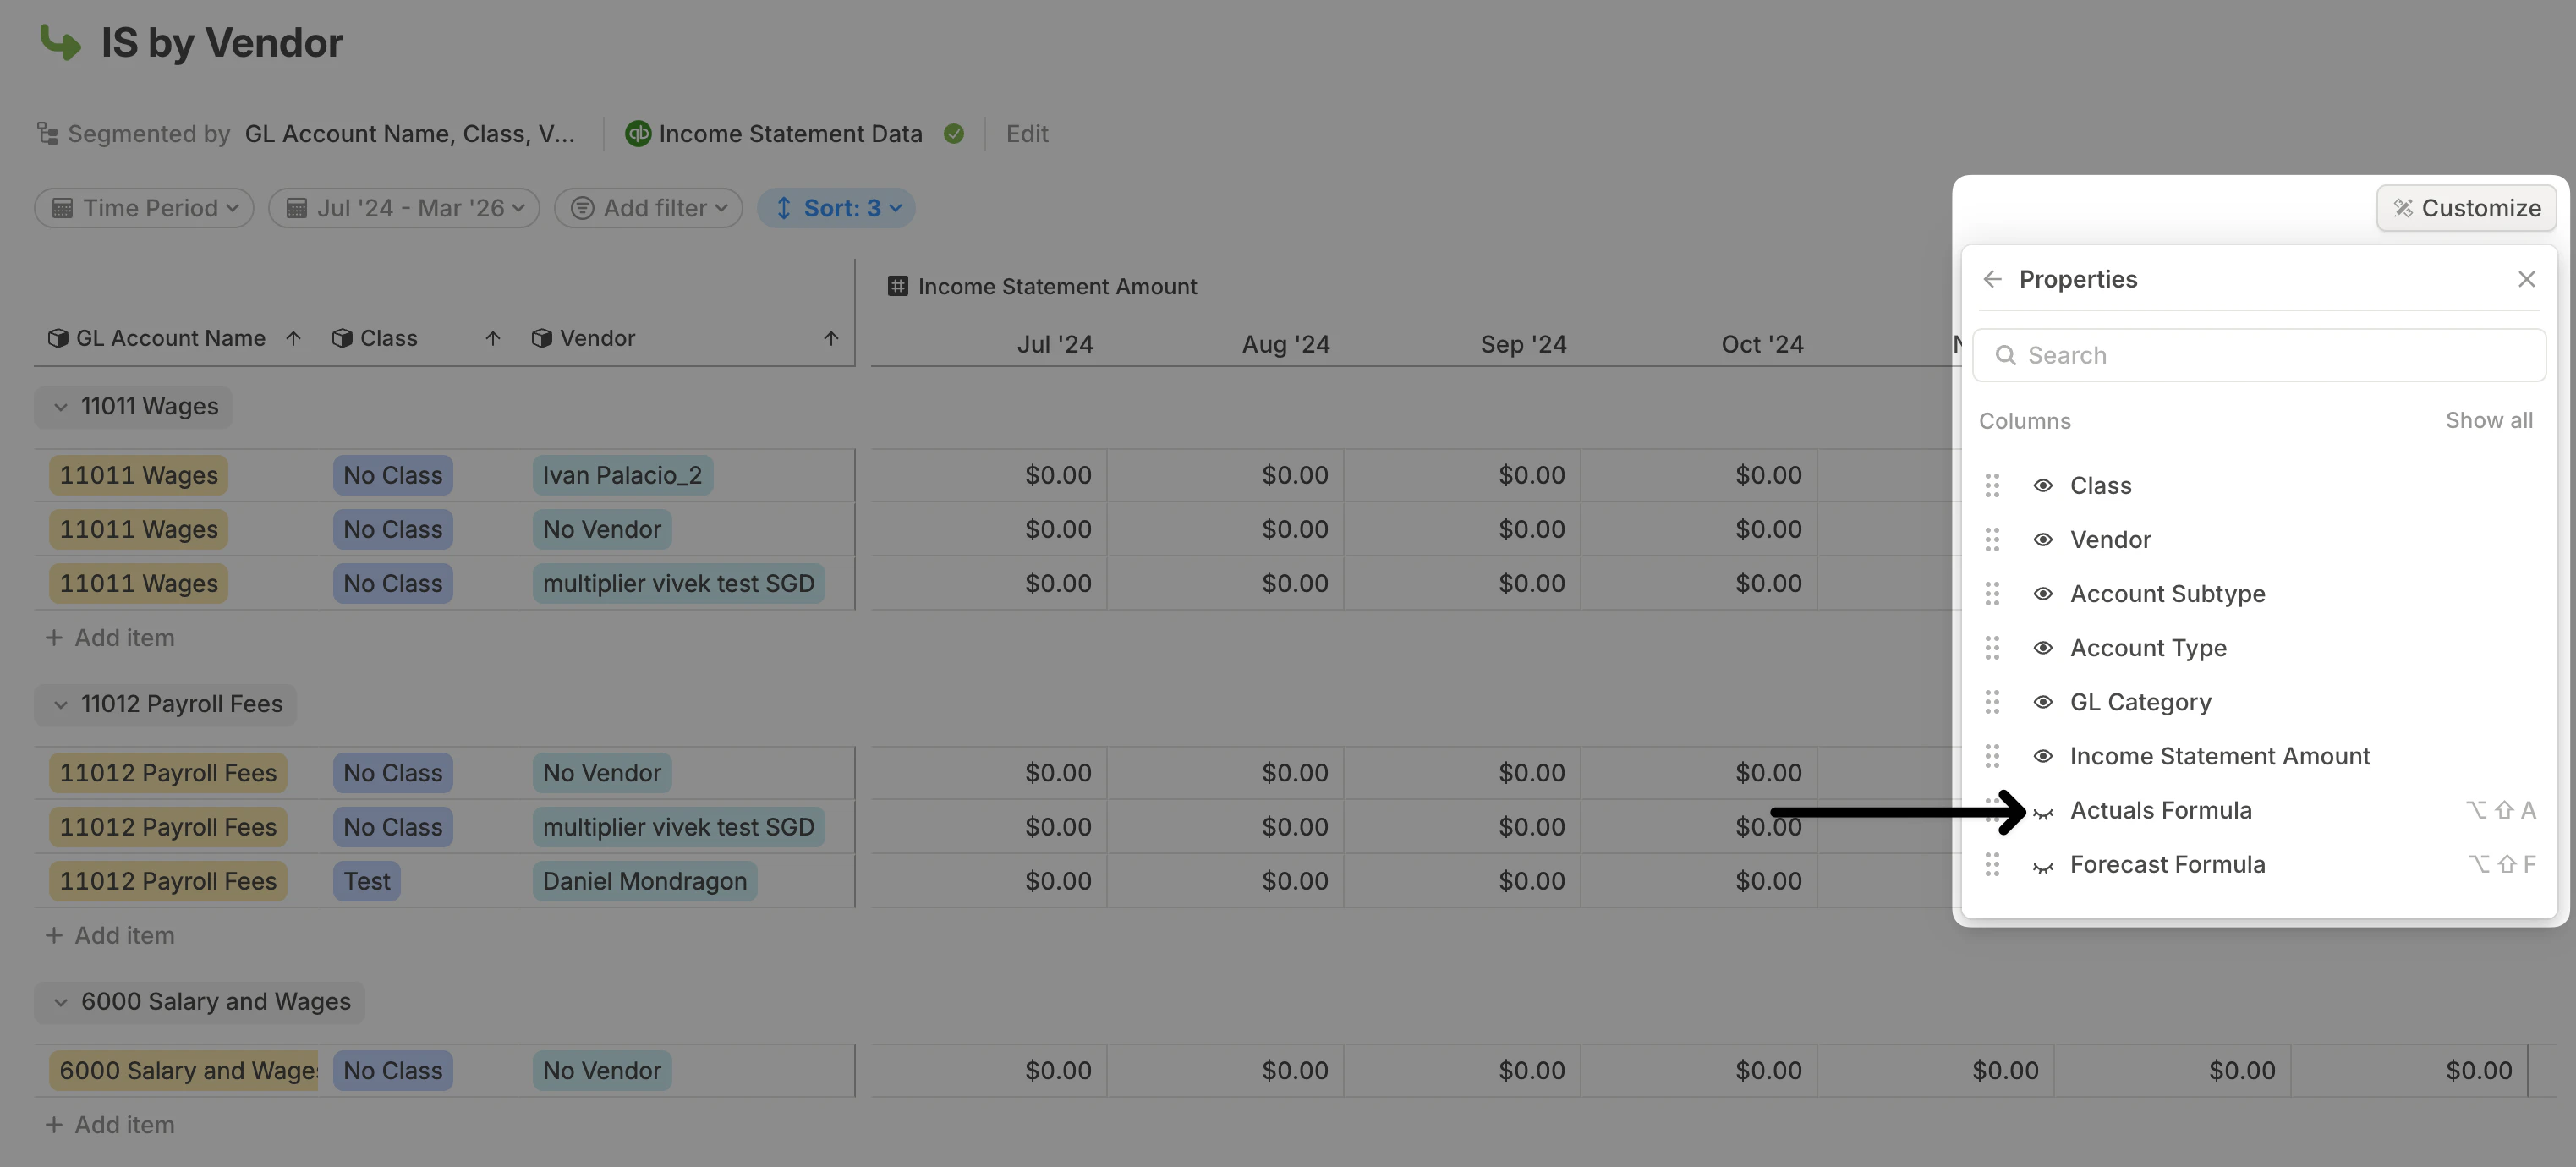Click drag handle beside Account Type
The height and width of the screenshot is (1167, 2576).
pyautogui.click(x=1992, y=648)
